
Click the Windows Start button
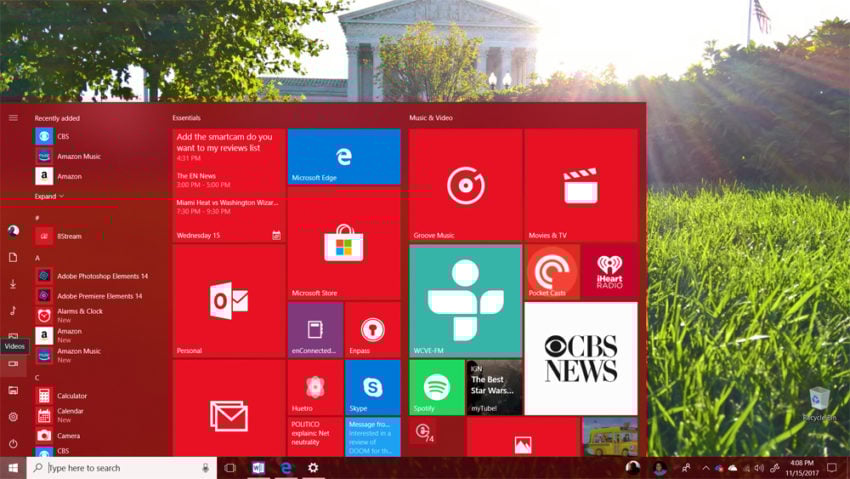click(x=13, y=468)
